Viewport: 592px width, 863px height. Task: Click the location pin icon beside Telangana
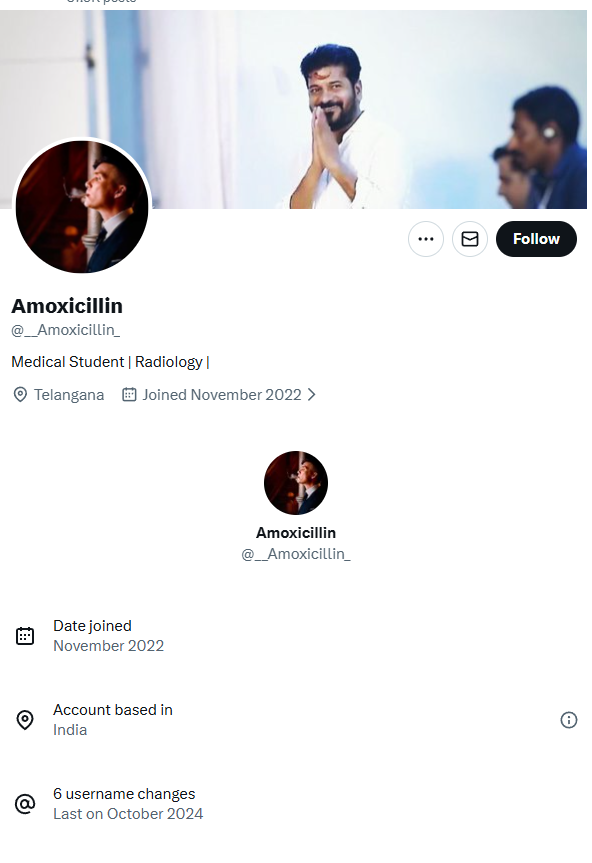click(x=20, y=395)
